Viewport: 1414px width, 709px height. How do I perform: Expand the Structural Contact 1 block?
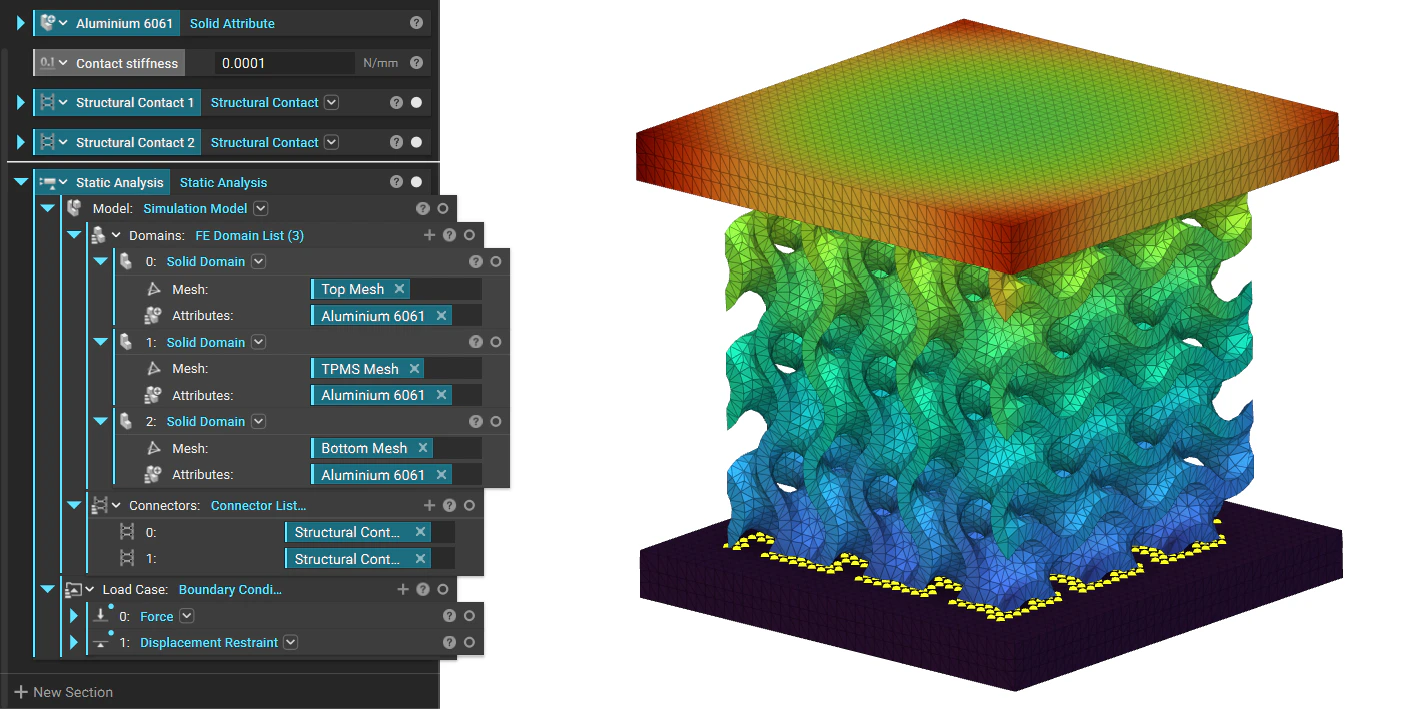pyautogui.click(x=21, y=102)
